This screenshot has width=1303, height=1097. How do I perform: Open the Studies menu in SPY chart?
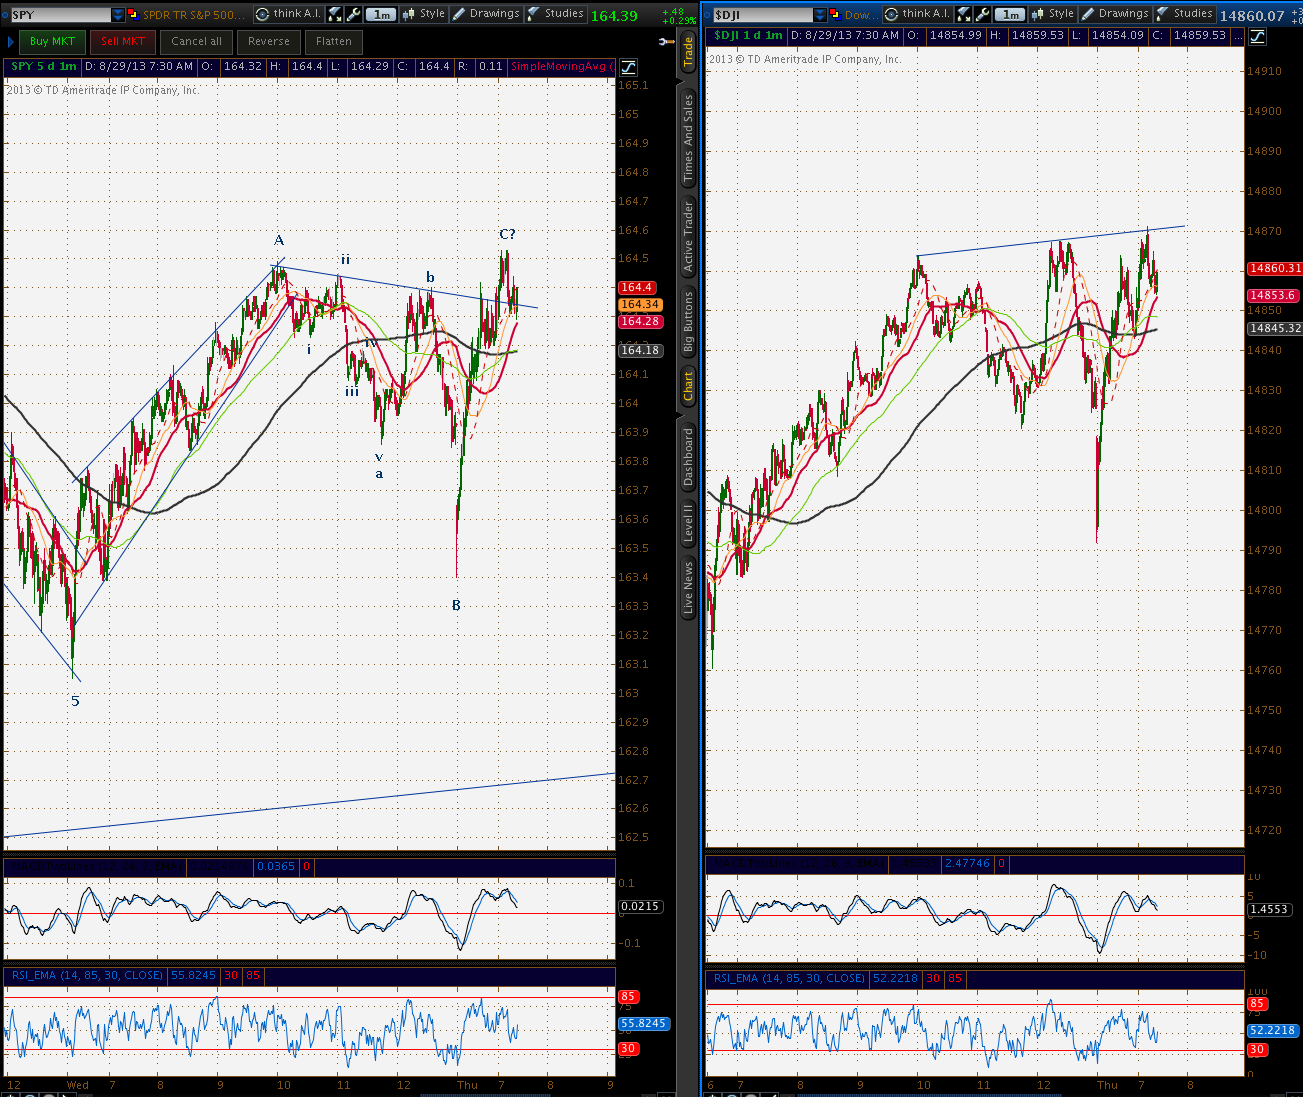pos(556,14)
